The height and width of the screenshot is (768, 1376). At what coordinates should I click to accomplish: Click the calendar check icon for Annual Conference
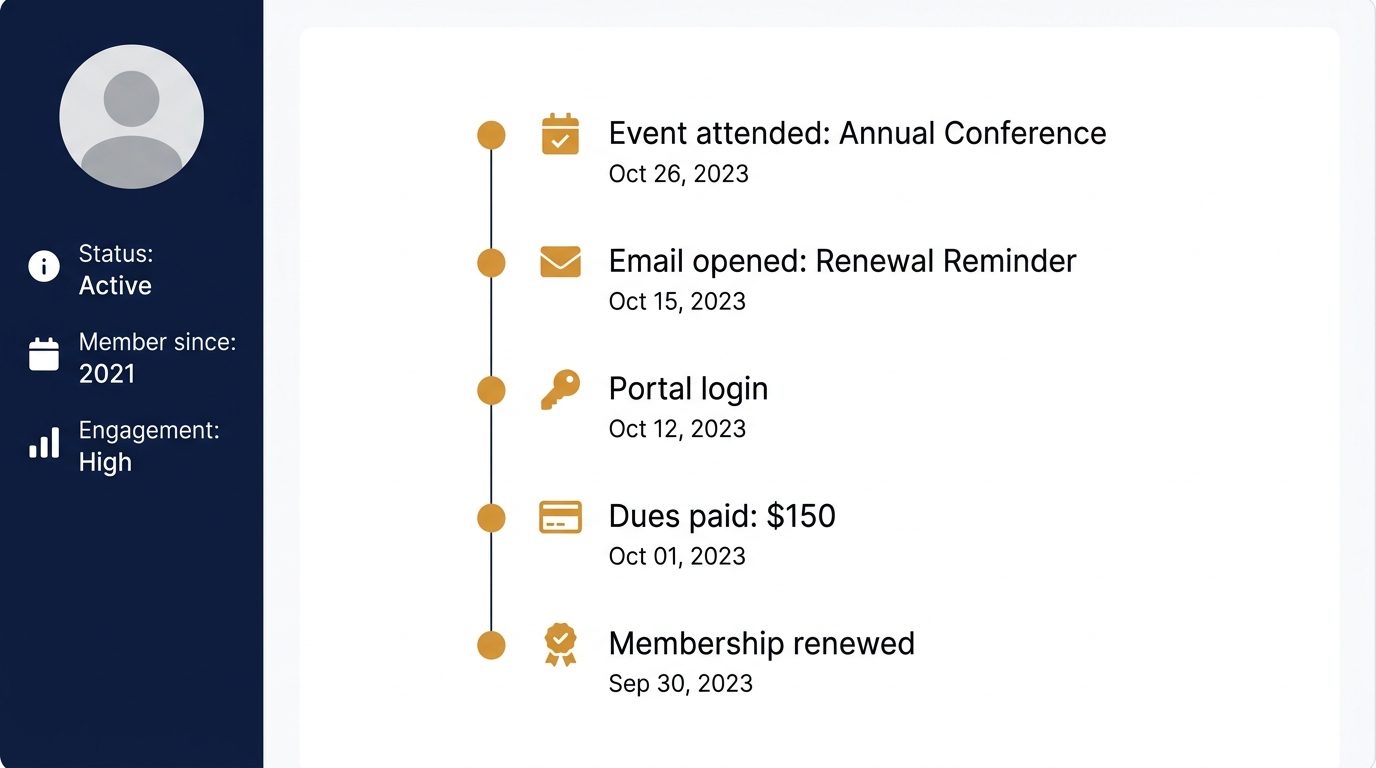[560, 133]
